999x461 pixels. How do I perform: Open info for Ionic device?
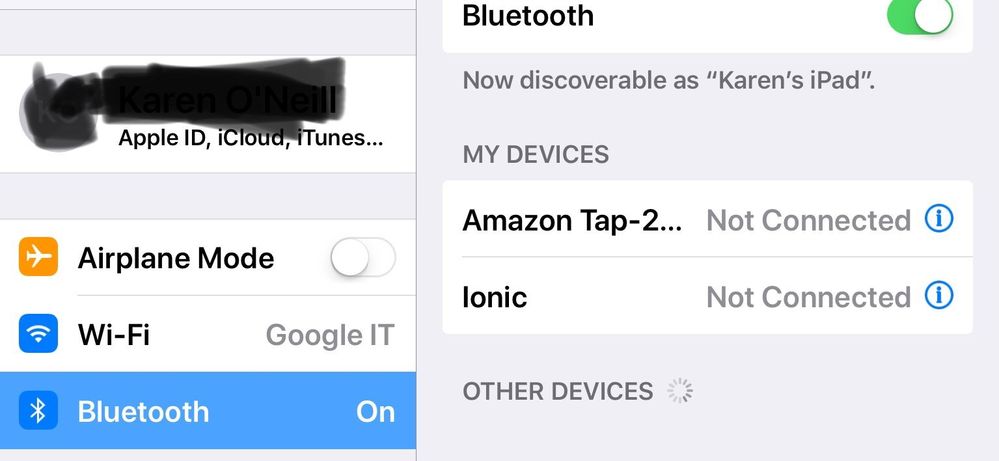939,295
